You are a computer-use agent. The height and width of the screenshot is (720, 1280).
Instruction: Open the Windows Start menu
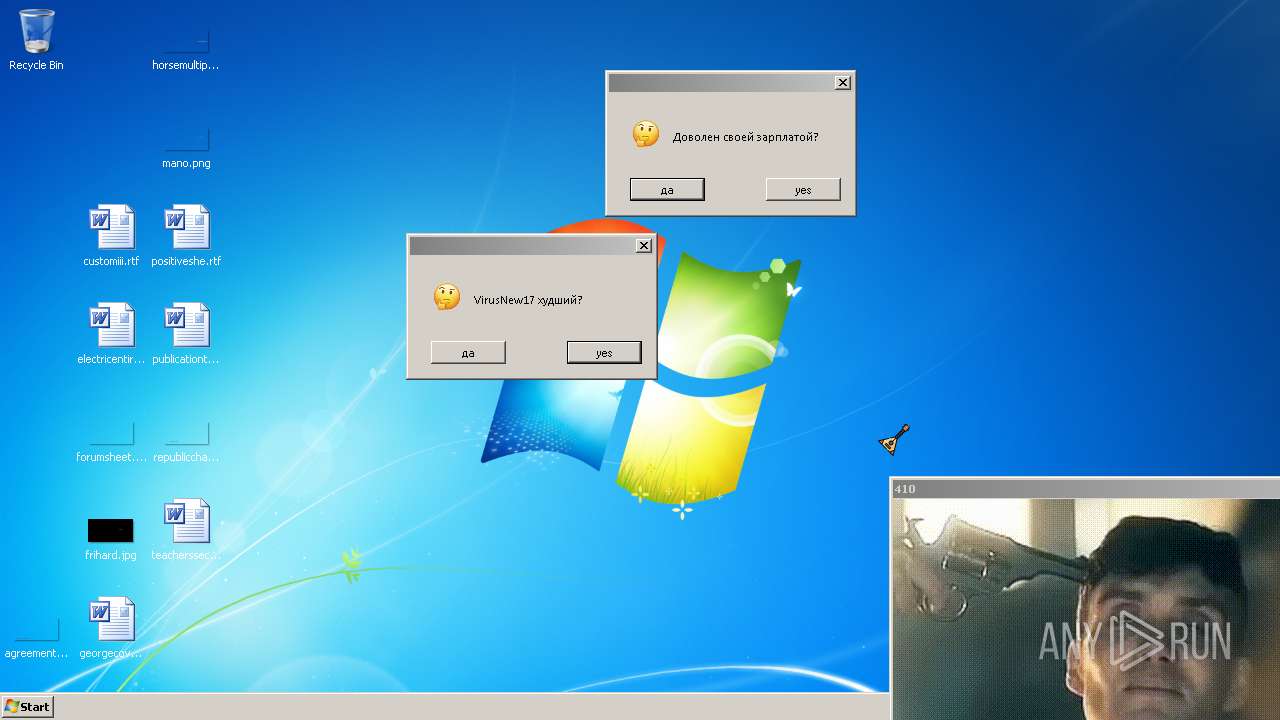(x=28, y=706)
